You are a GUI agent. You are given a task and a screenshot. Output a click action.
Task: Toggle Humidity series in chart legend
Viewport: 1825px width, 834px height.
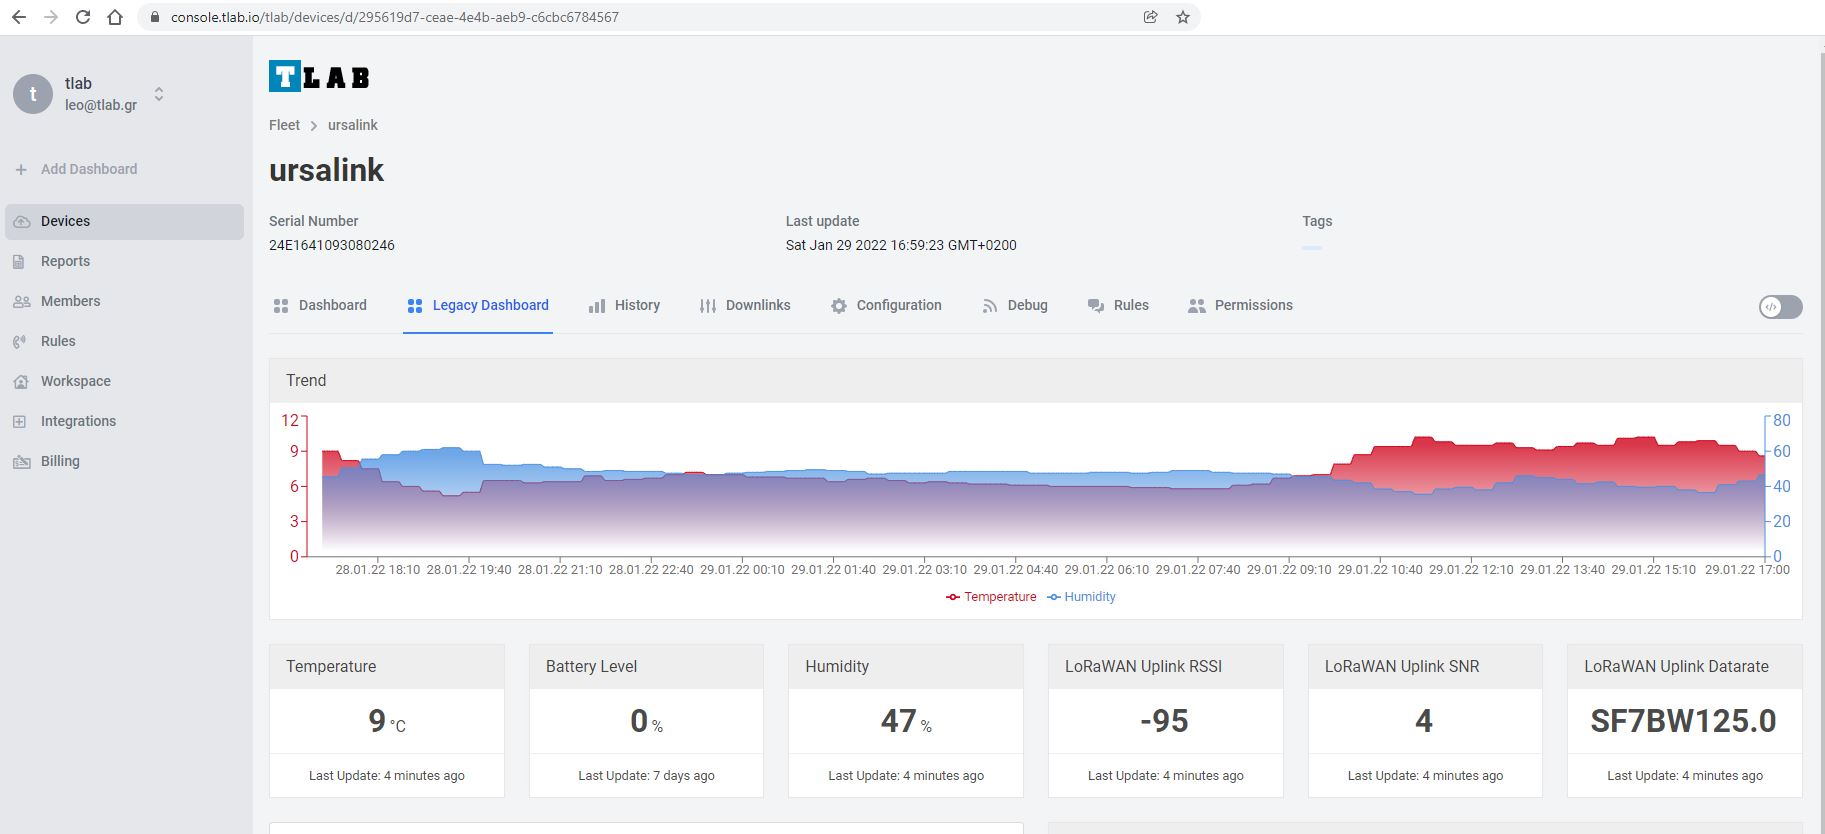pyautogui.click(x=1081, y=597)
